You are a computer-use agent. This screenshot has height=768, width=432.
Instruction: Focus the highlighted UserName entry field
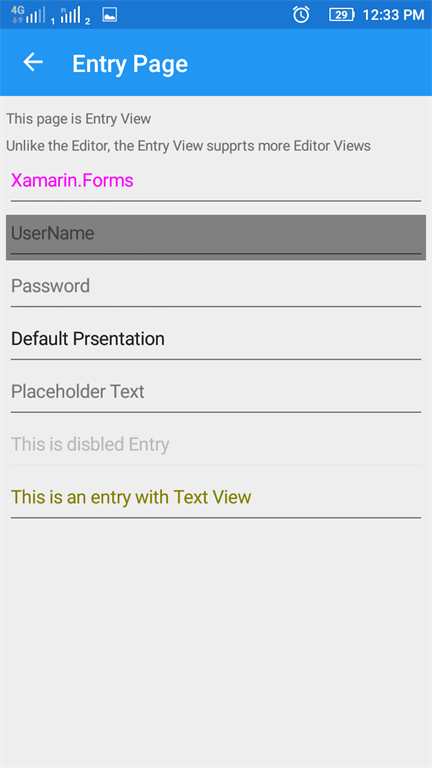(216, 237)
